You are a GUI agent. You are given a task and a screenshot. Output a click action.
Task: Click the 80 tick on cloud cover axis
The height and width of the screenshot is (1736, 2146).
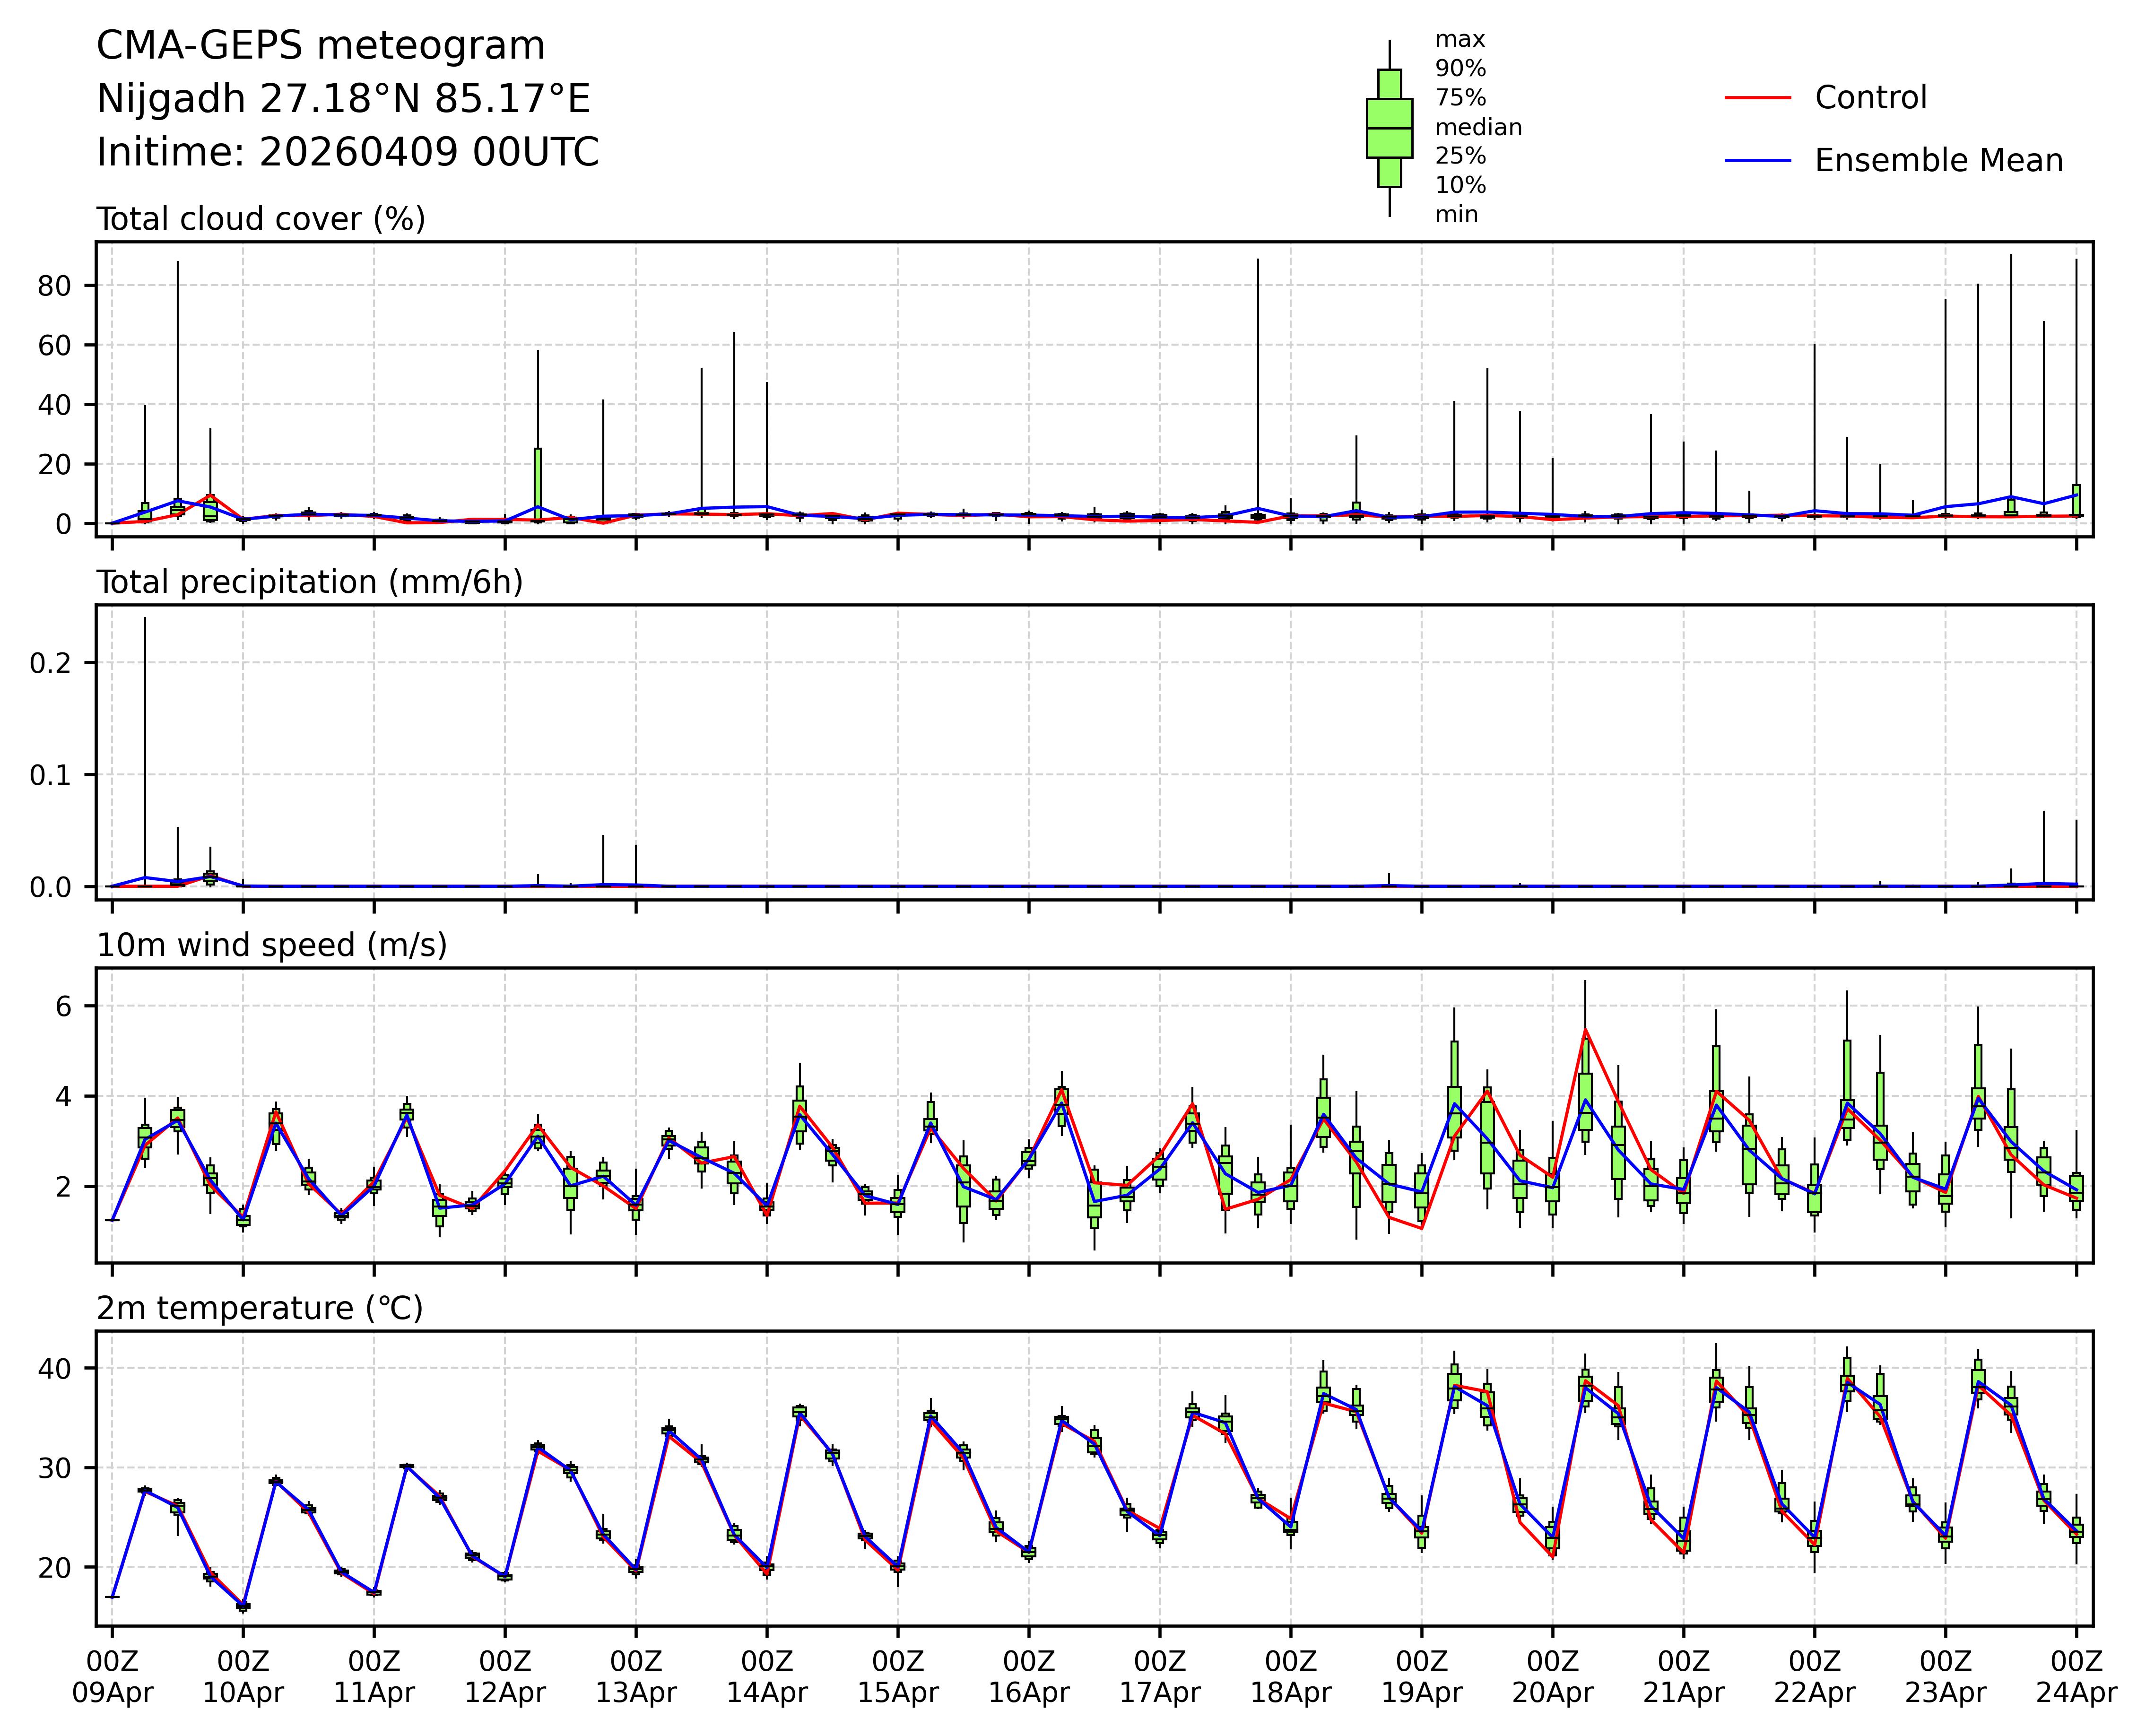(x=54, y=286)
